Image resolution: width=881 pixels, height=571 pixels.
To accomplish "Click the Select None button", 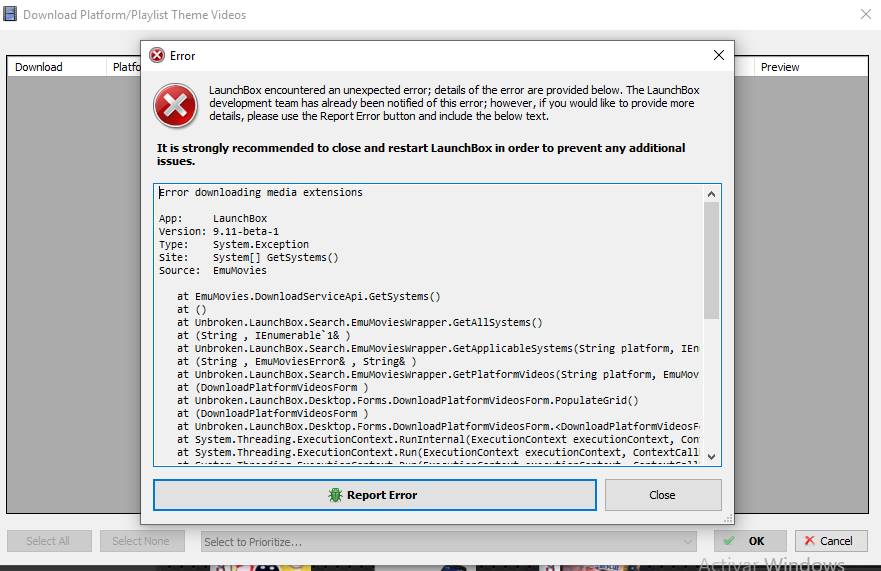I will pyautogui.click(x=142, y=541).
